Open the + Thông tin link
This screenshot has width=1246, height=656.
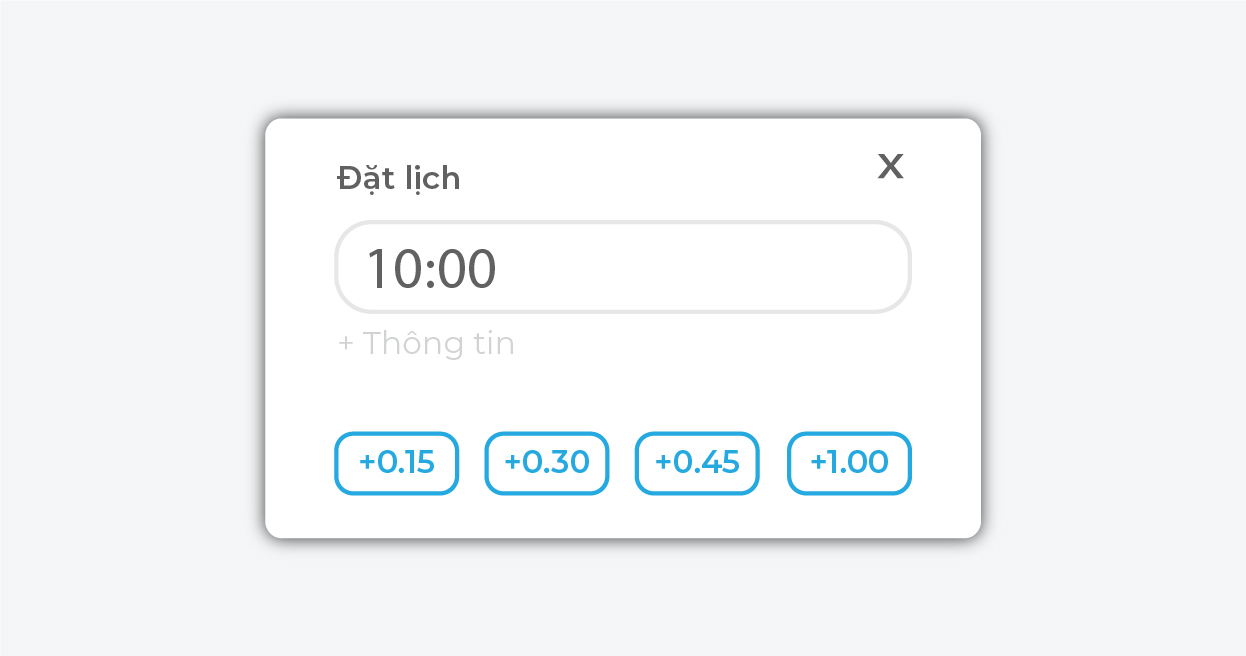click(x=427, y=344)
